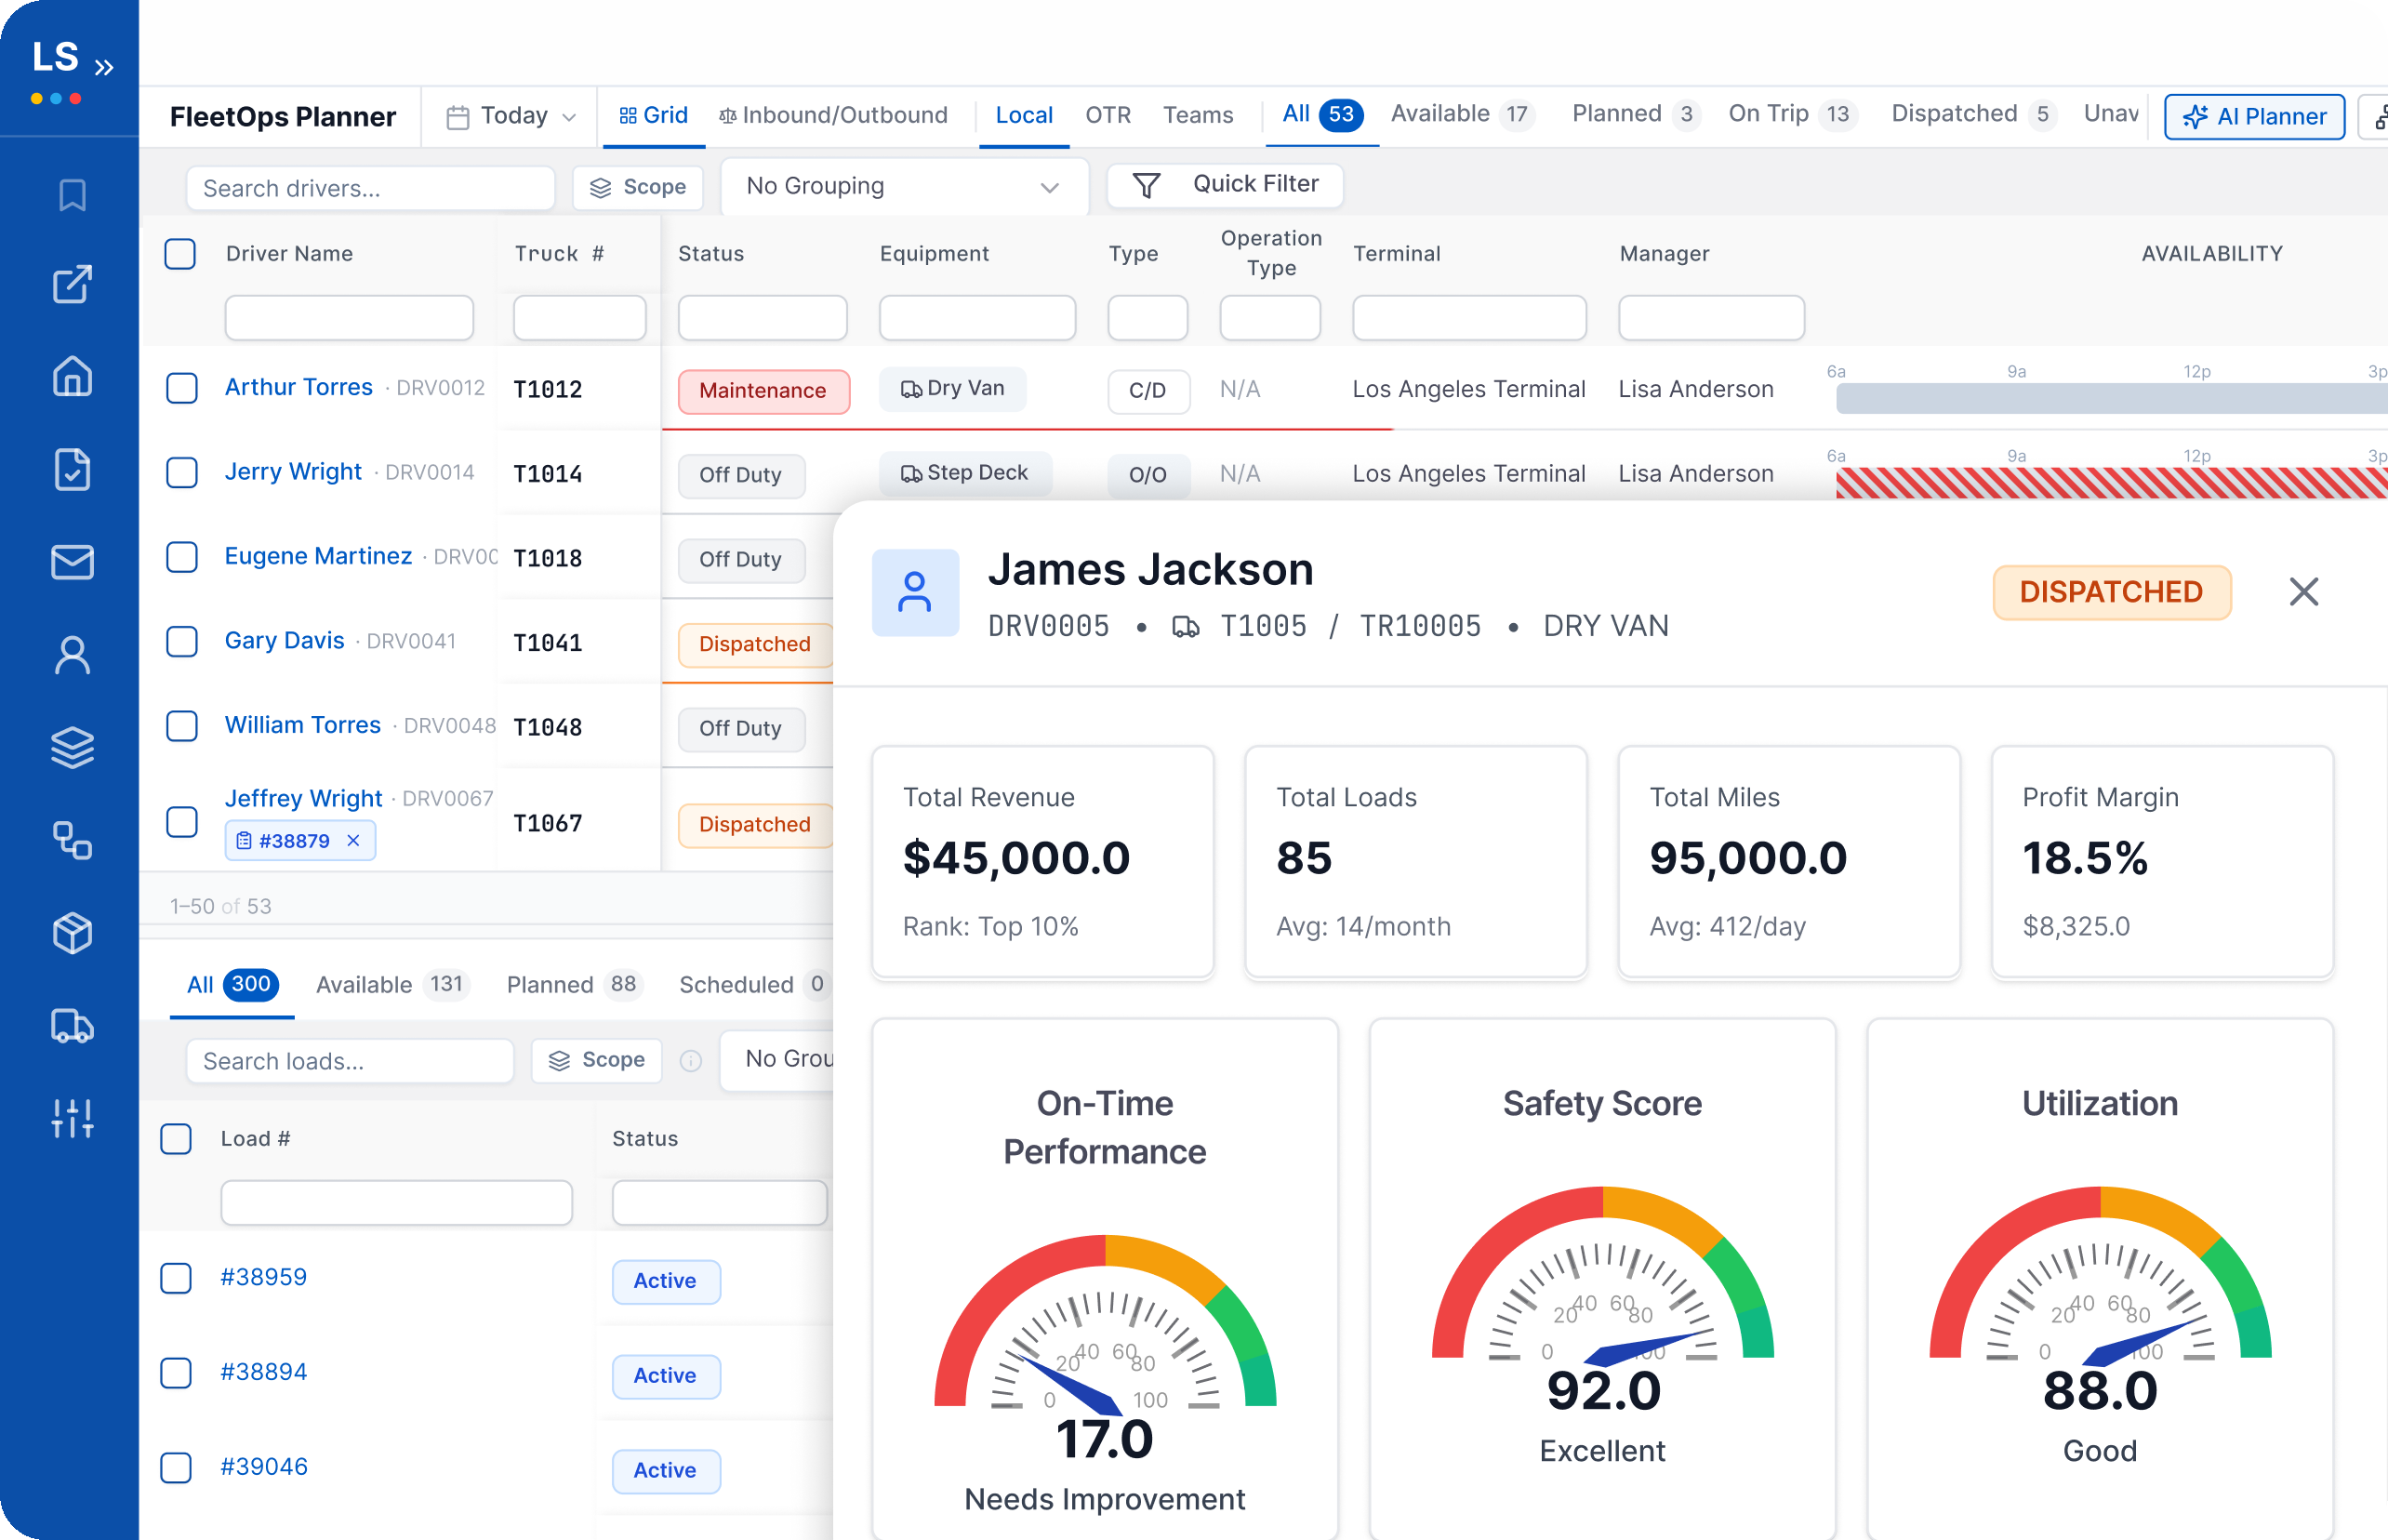Open Arthur Torres driver link
Image resolution: width=2388 pixels, height=1540 pixels.
point(299,387)
